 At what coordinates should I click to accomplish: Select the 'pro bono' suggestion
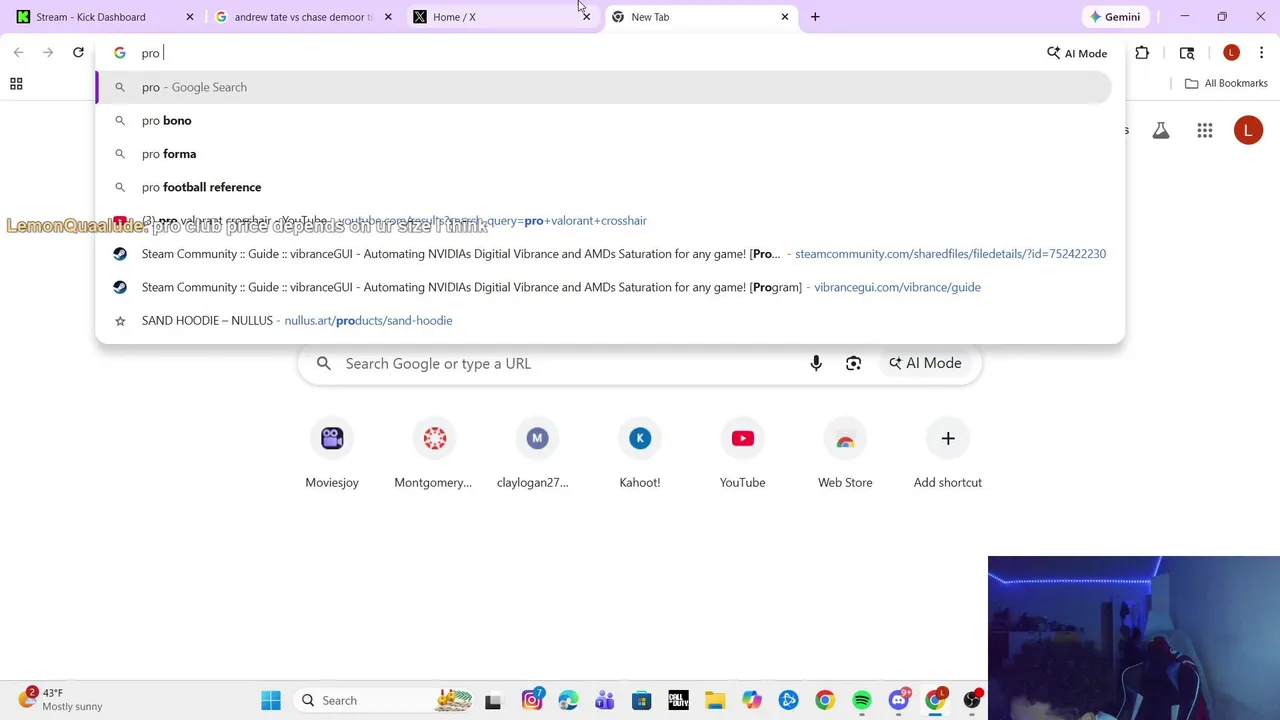(x=603, y=120)
